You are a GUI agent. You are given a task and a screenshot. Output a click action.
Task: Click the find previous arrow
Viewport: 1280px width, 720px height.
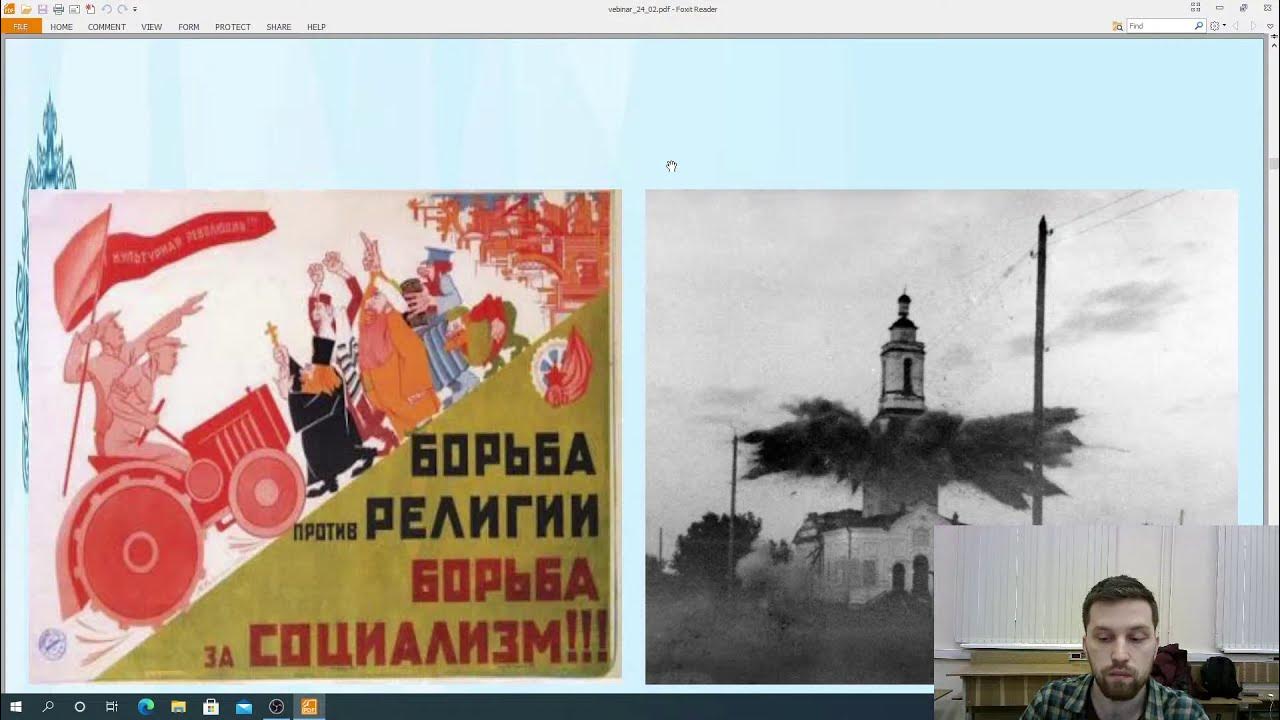(1236, 26)
